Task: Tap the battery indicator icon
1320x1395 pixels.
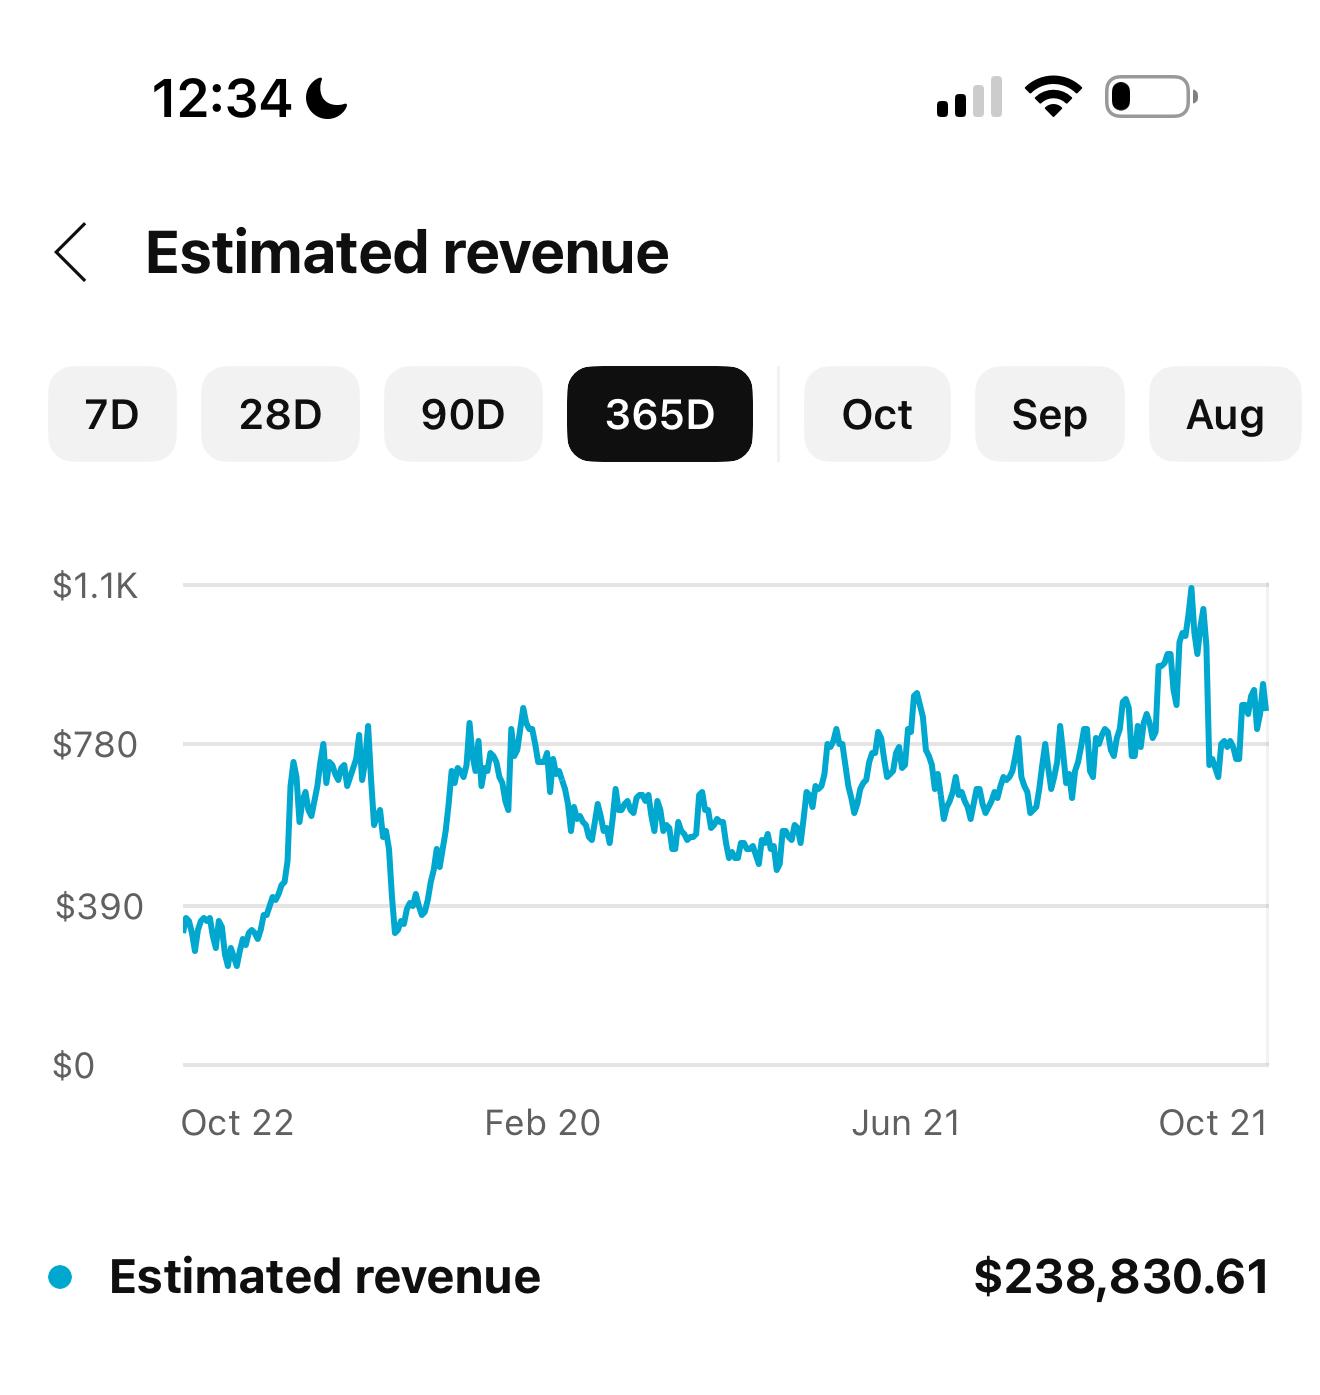Action: tap(1150, 97)
